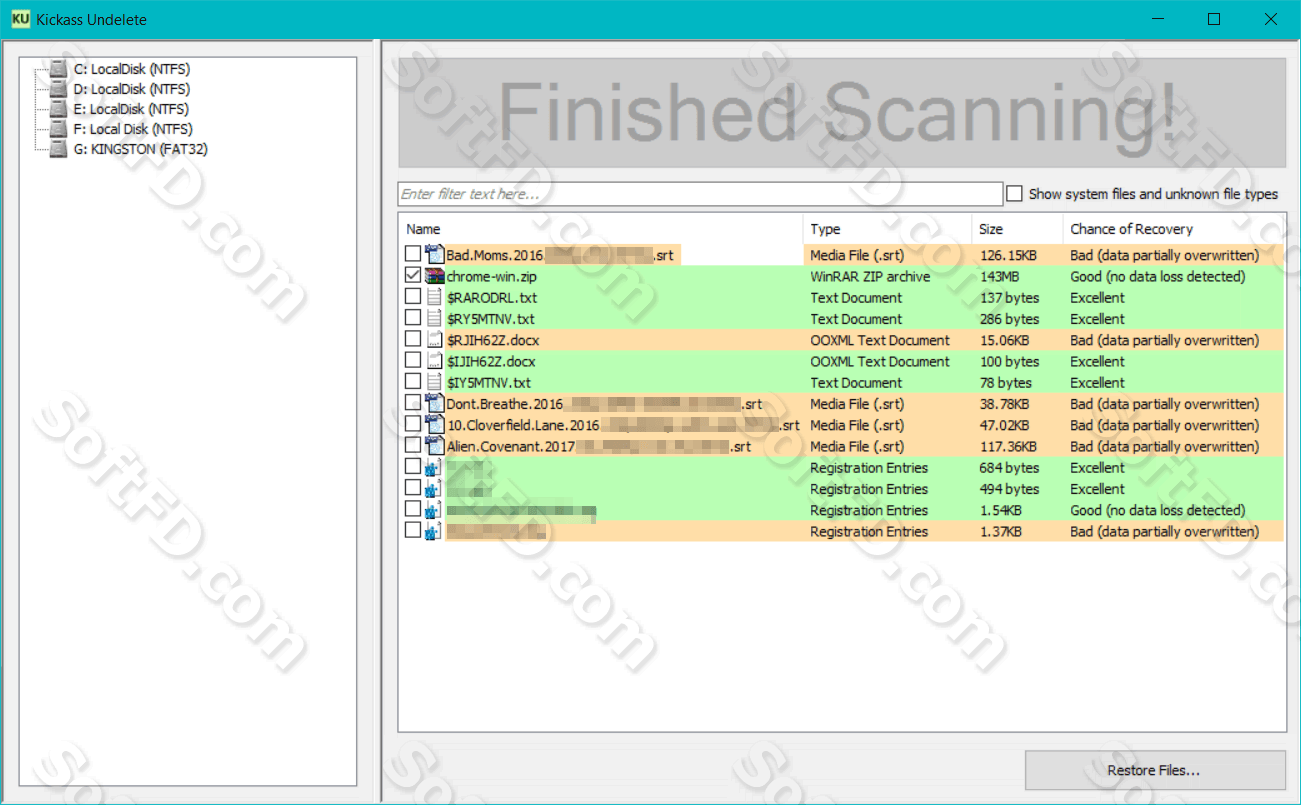Select the D: LocalDisk (NTFS) drive
Image resolution: width=1301 pixels, height=805 pixels.
[x=132, y=89]
